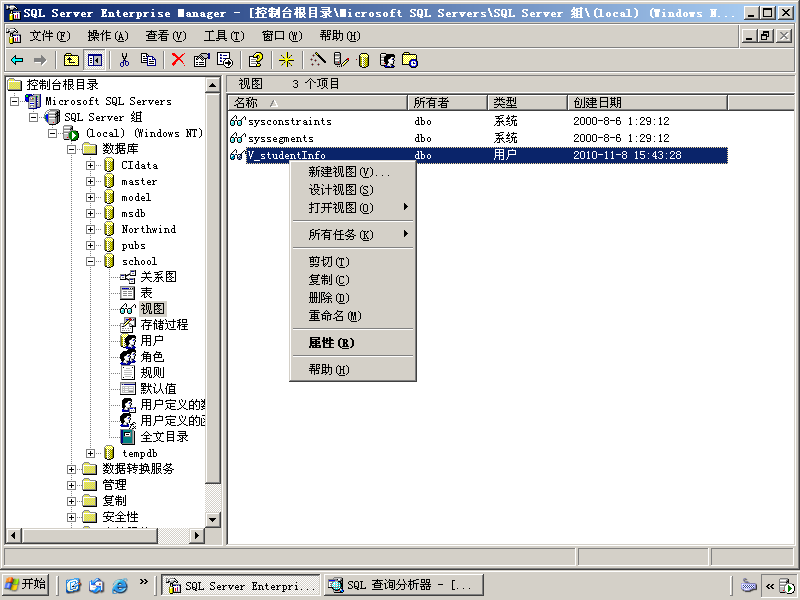Expand the tempdb database node
Screen dimensions: 800x600
(90, 453)
